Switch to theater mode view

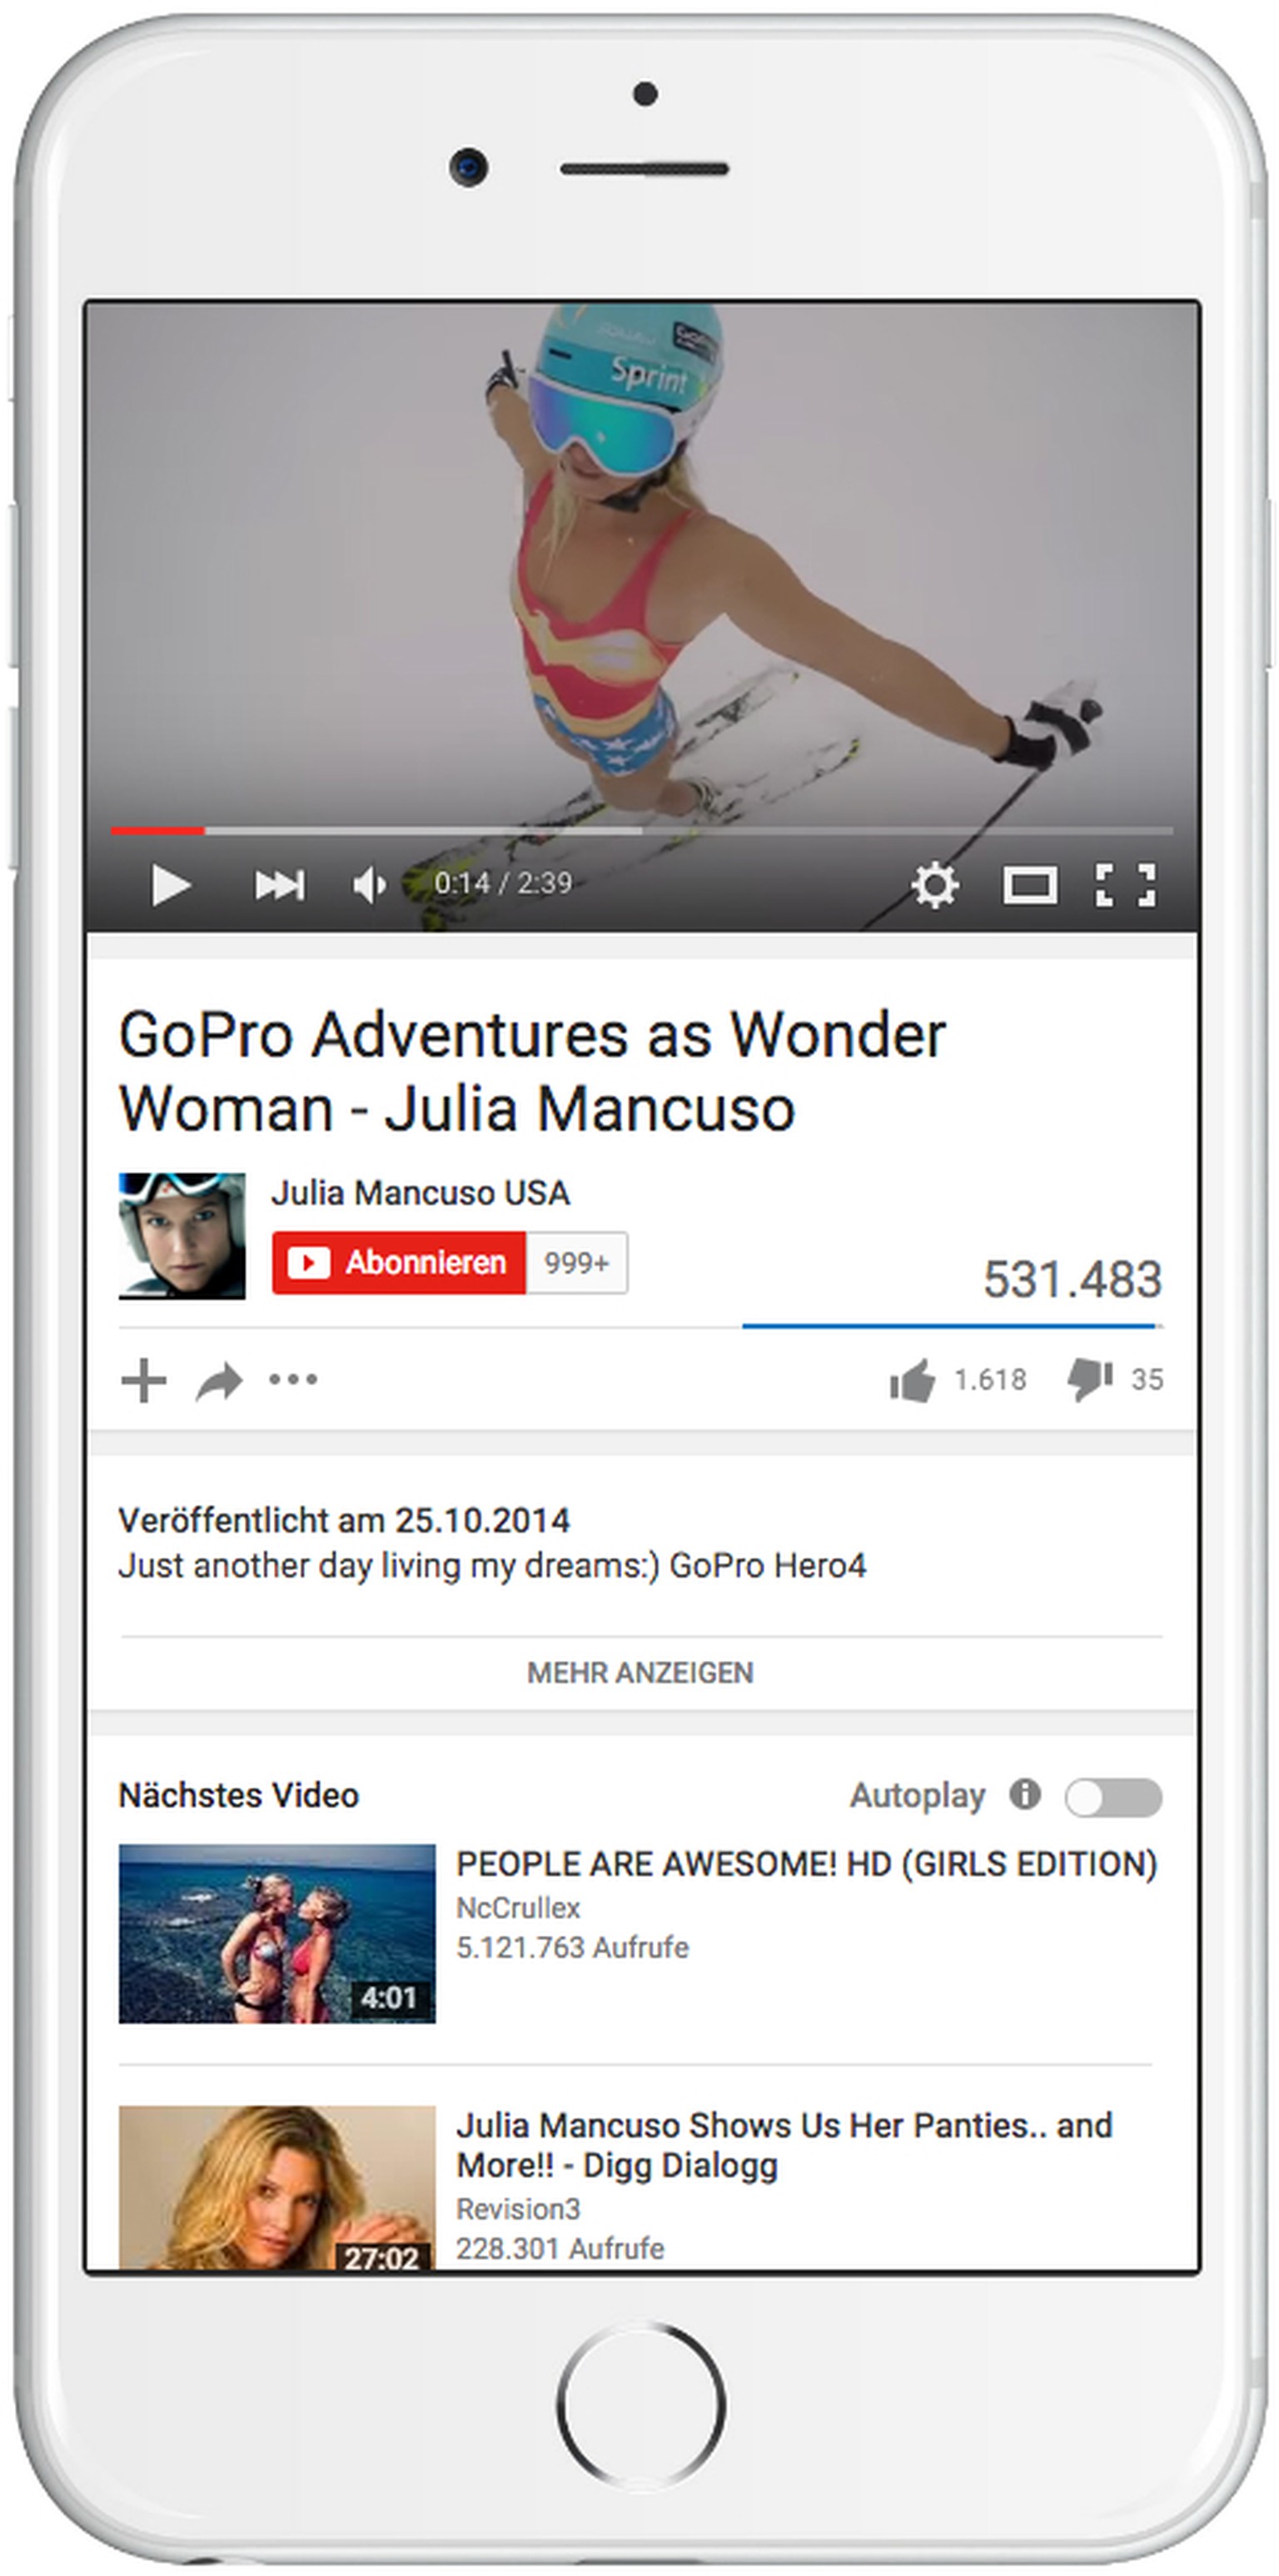point(1030,885)
